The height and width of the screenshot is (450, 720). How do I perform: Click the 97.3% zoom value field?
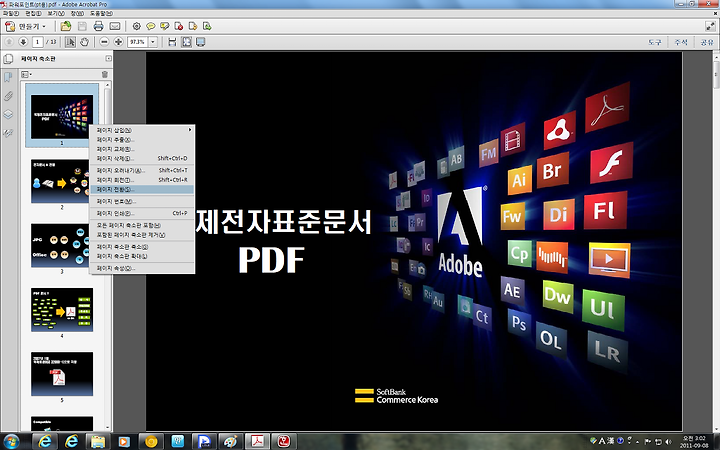(138, 42)
